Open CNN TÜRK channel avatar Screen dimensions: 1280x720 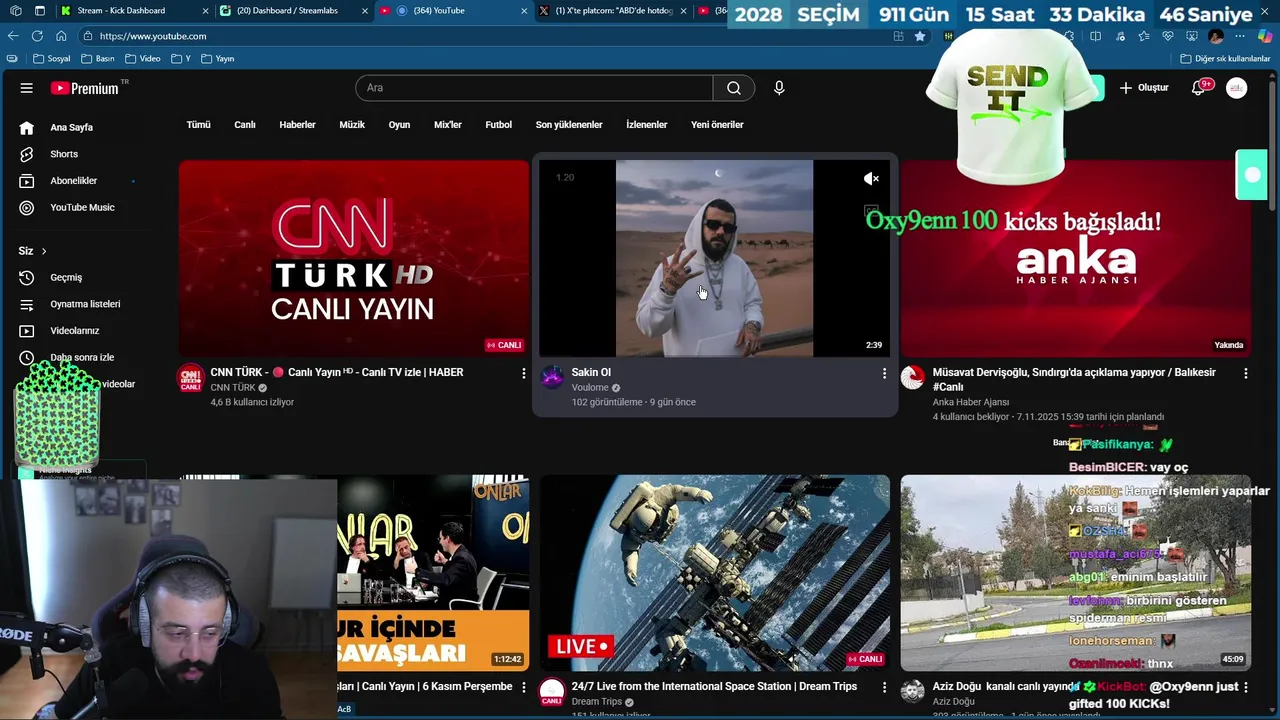pyautogui.click(x=190, y=378)
